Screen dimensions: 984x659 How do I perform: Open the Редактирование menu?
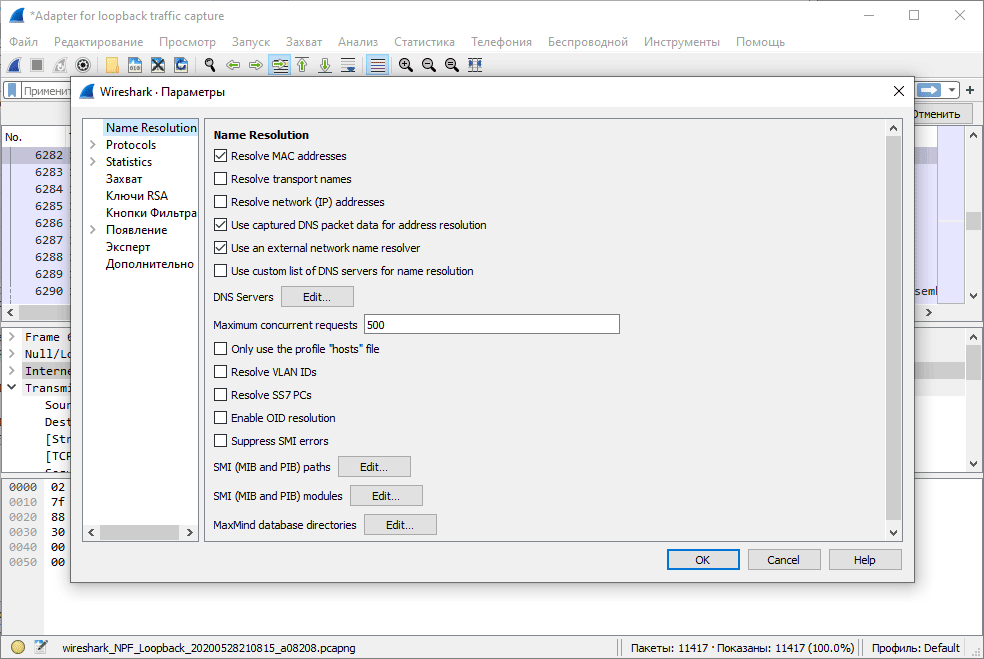point(99,41)
